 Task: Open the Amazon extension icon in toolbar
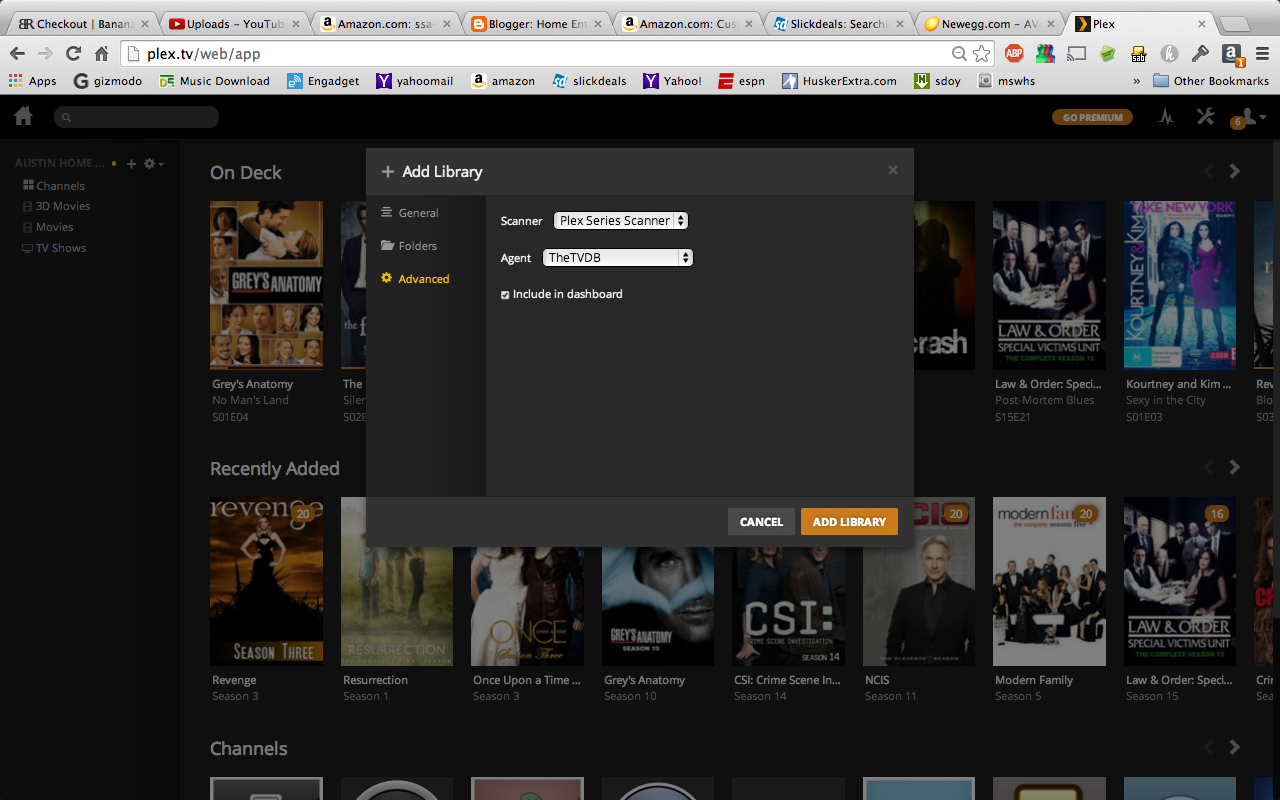point(1232,54)
